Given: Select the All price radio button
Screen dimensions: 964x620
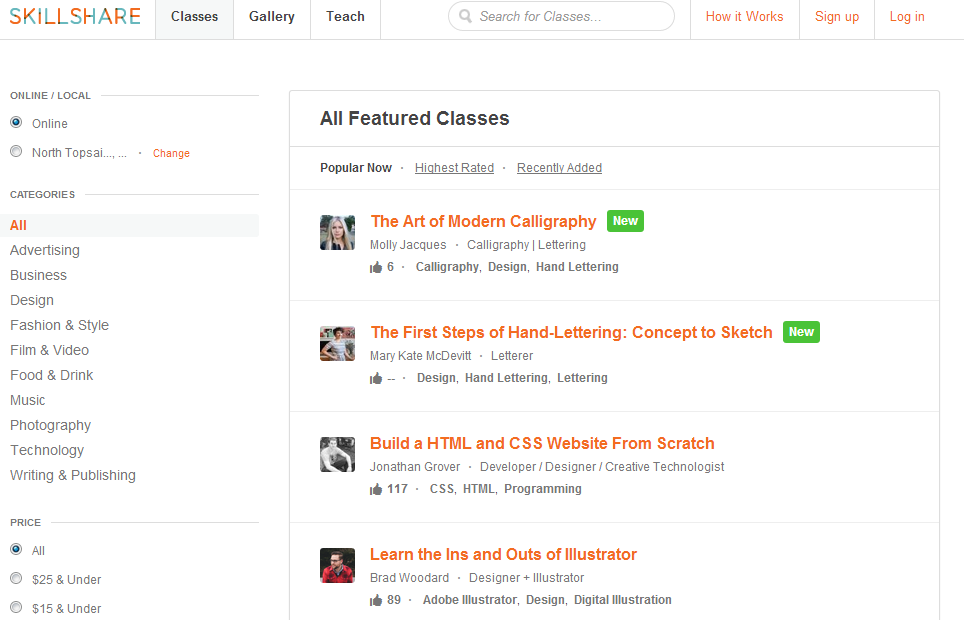Looking at the screenshot, I should [x=16, y=549].
